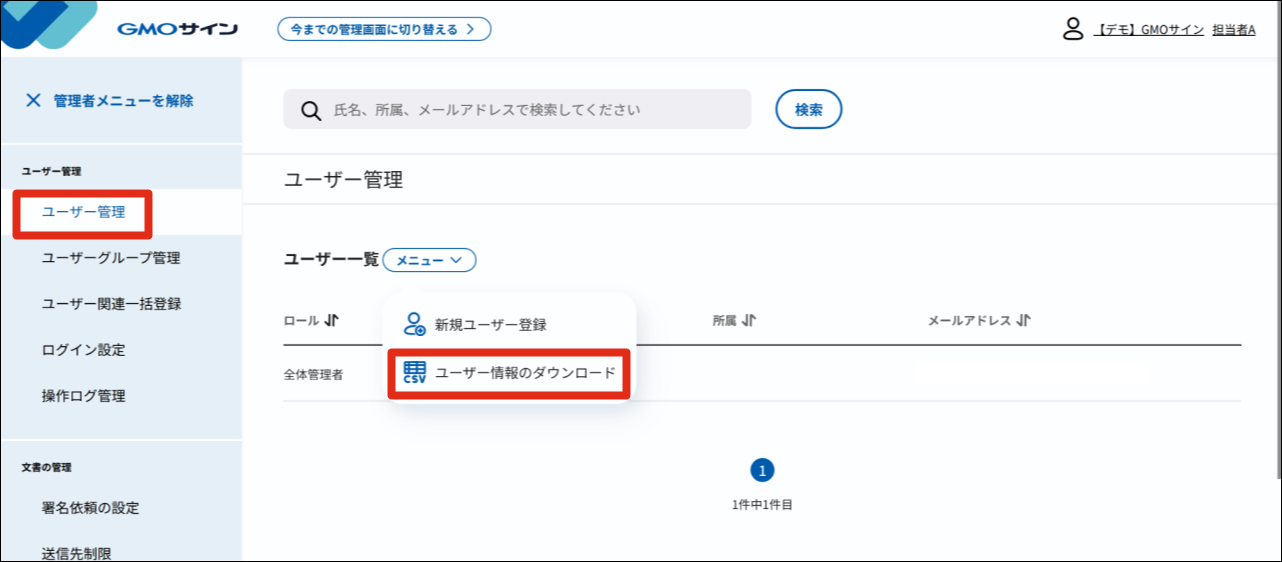Select ユーザー情報のダウンロード menu entry
Image resolution: width=1282 pixels, height=562 pixels.
click(x=525, y=373)
